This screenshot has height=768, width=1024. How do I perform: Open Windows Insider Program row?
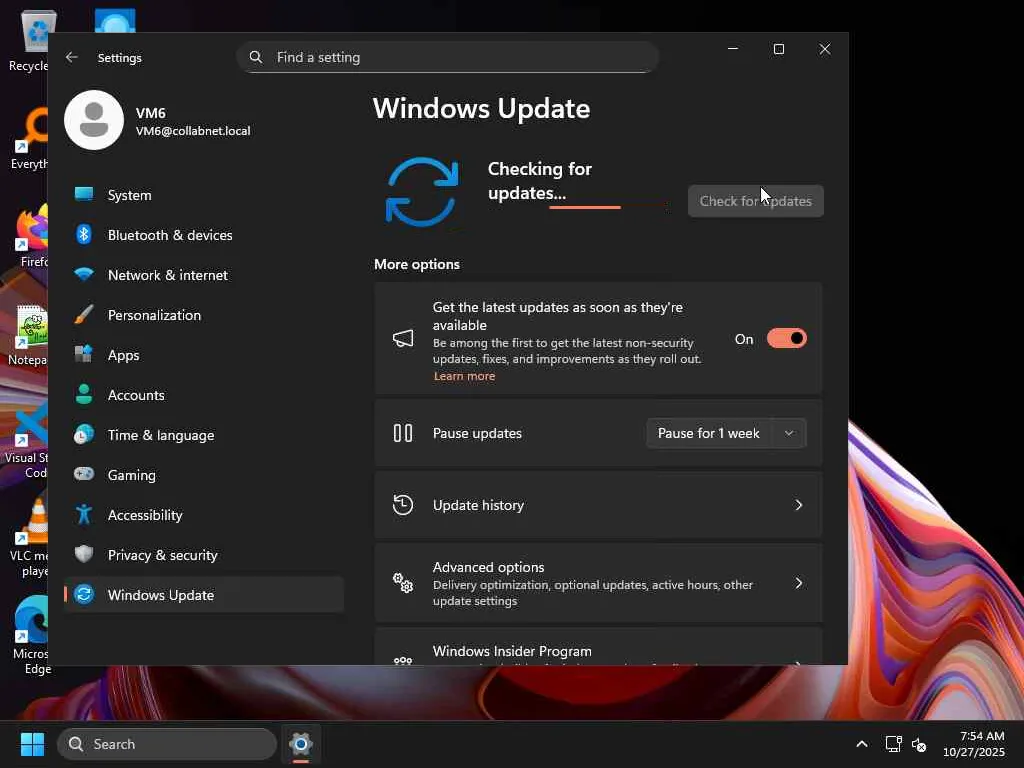coord(598,647)
